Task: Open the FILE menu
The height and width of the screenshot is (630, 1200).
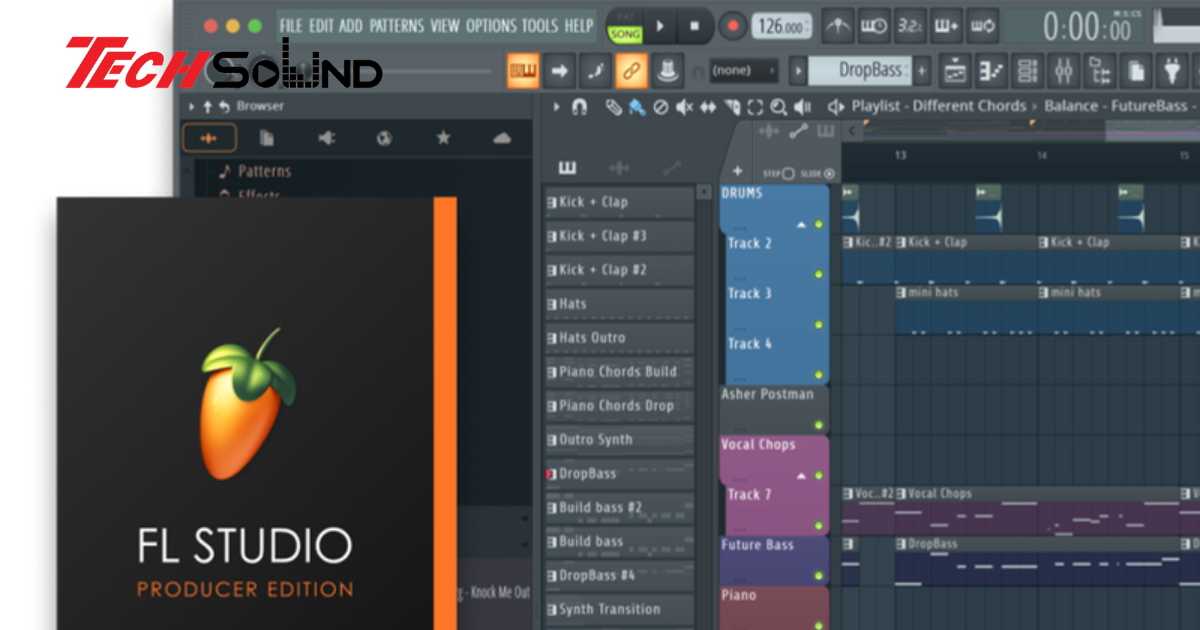Action: coord(292,25)
